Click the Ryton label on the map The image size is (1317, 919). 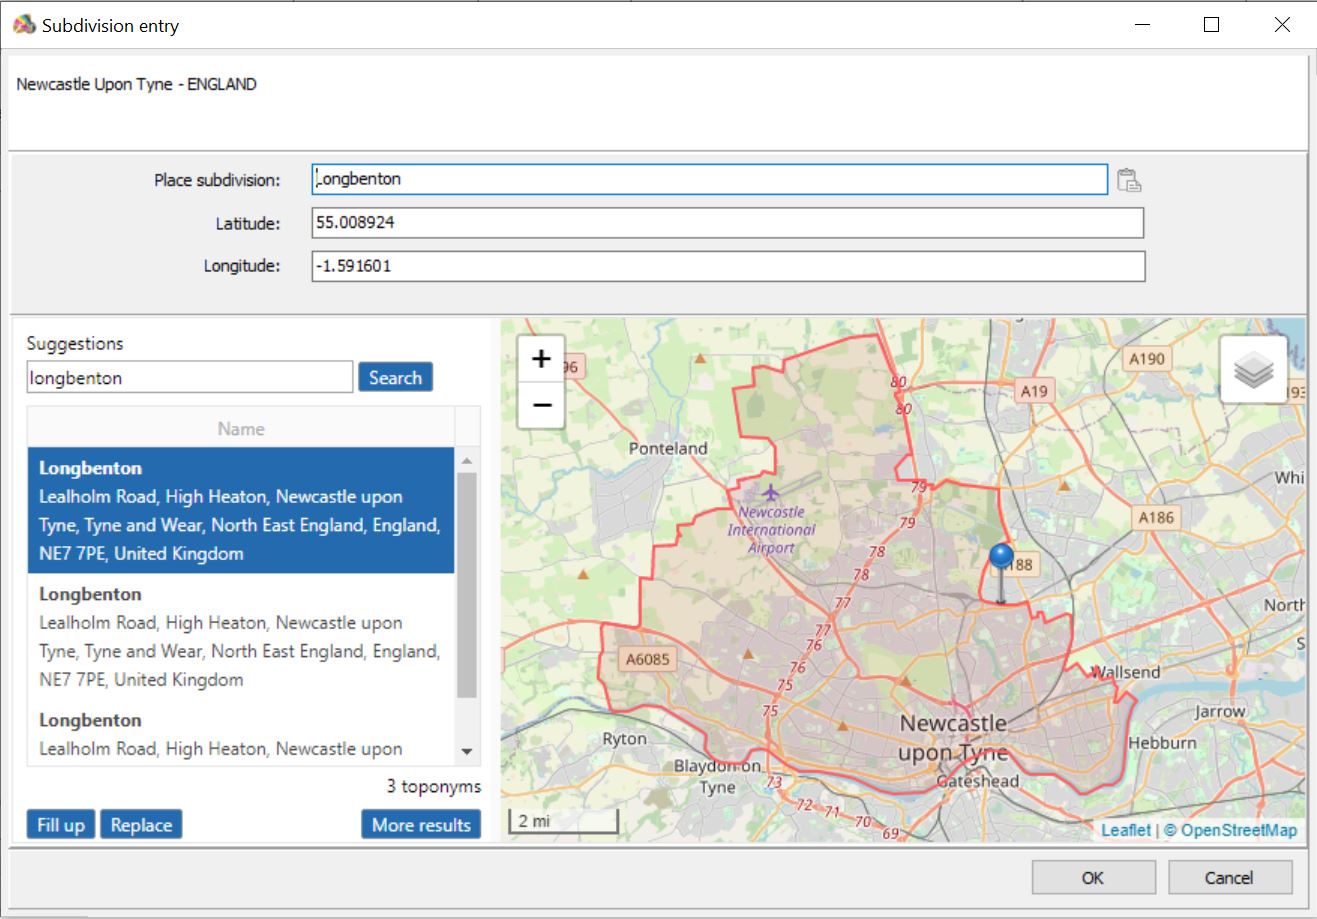[625, 739]
